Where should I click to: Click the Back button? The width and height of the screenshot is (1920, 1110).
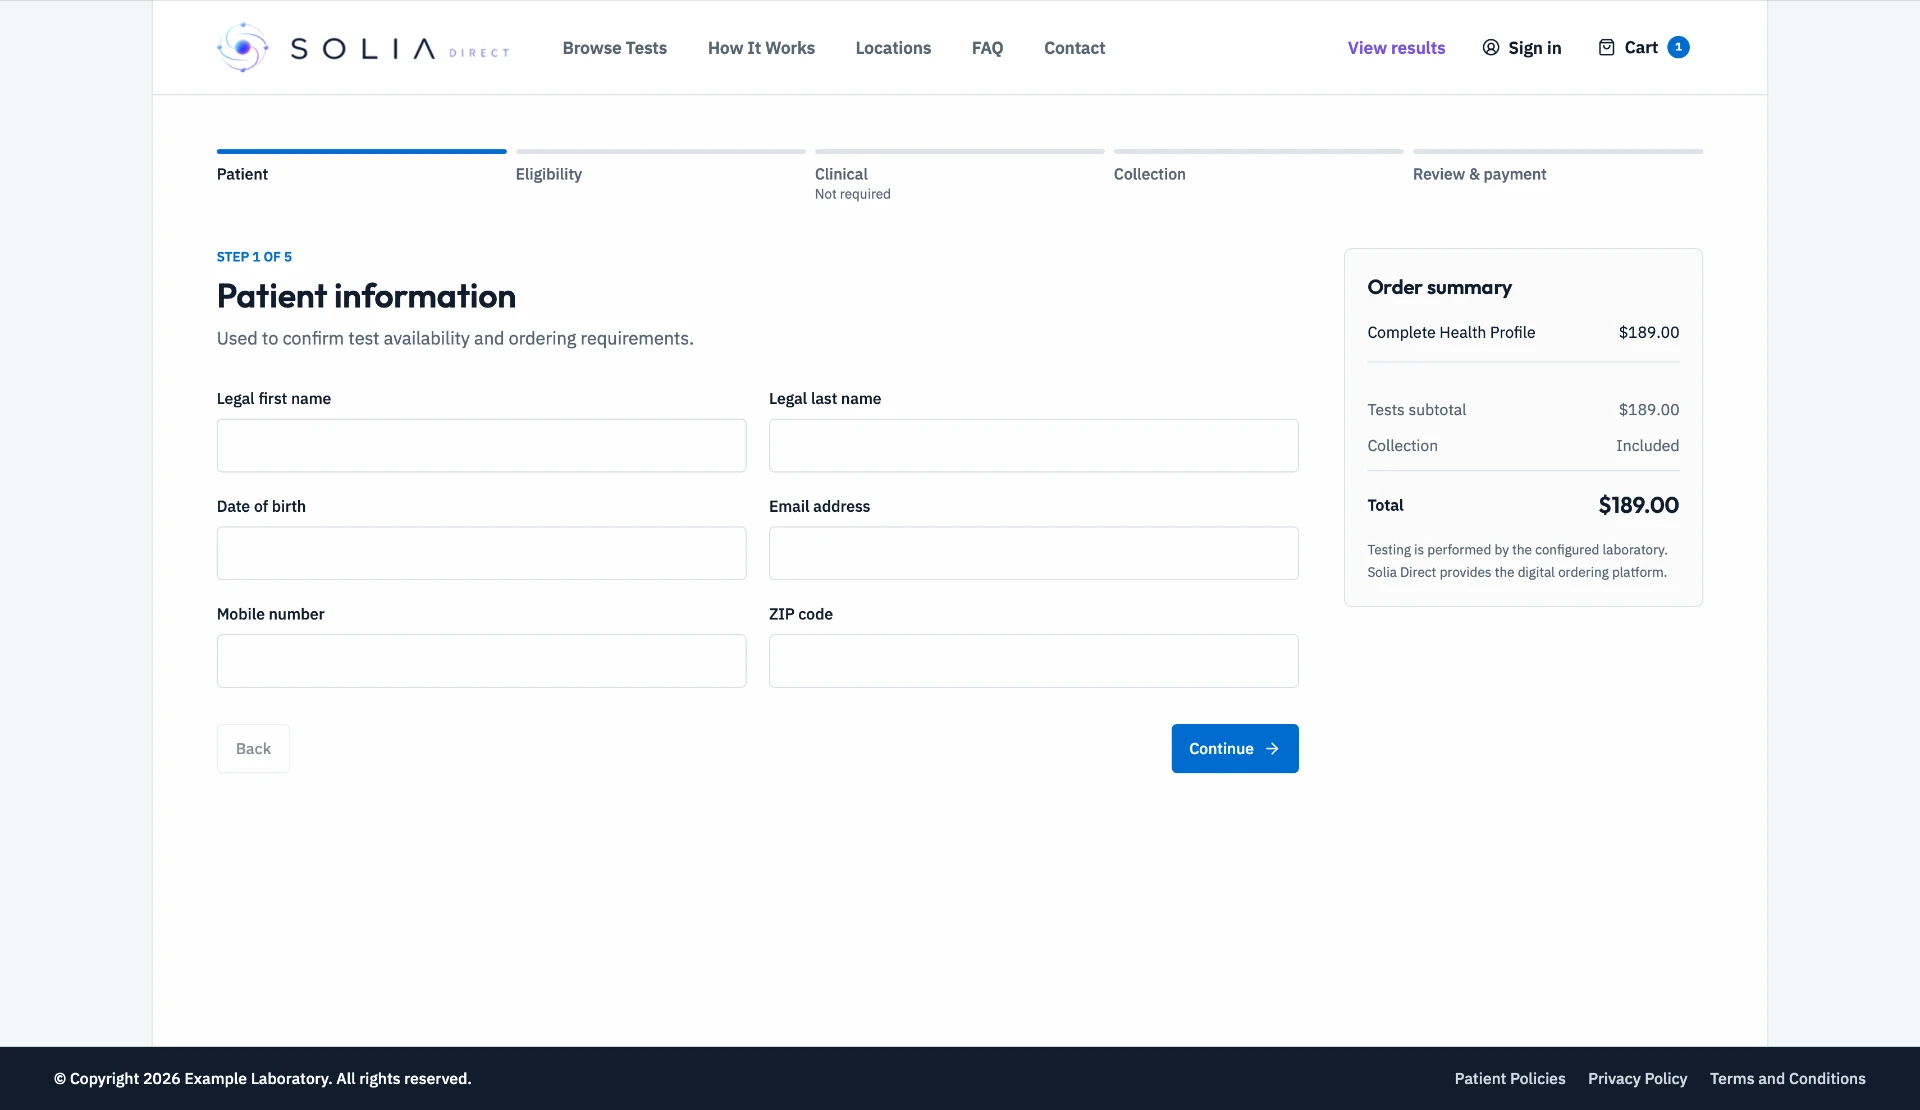(253, 749)
